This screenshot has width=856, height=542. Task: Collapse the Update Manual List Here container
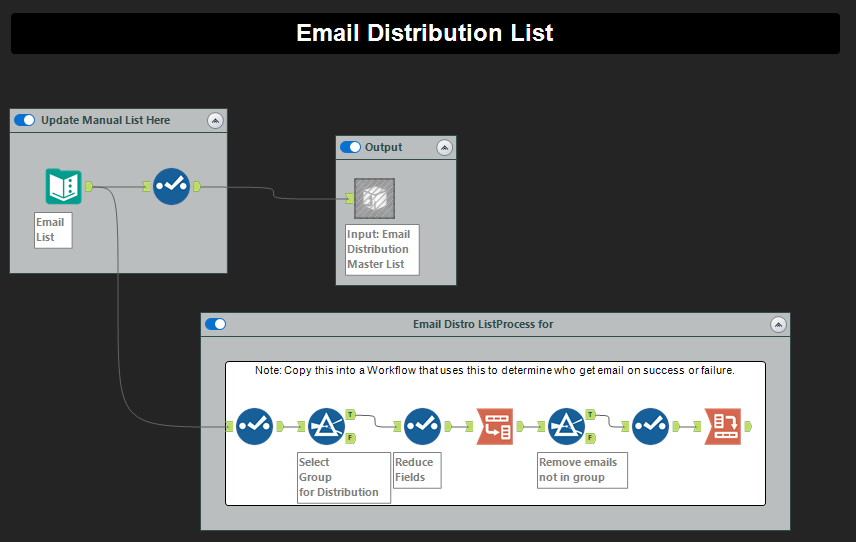point(215,120)
